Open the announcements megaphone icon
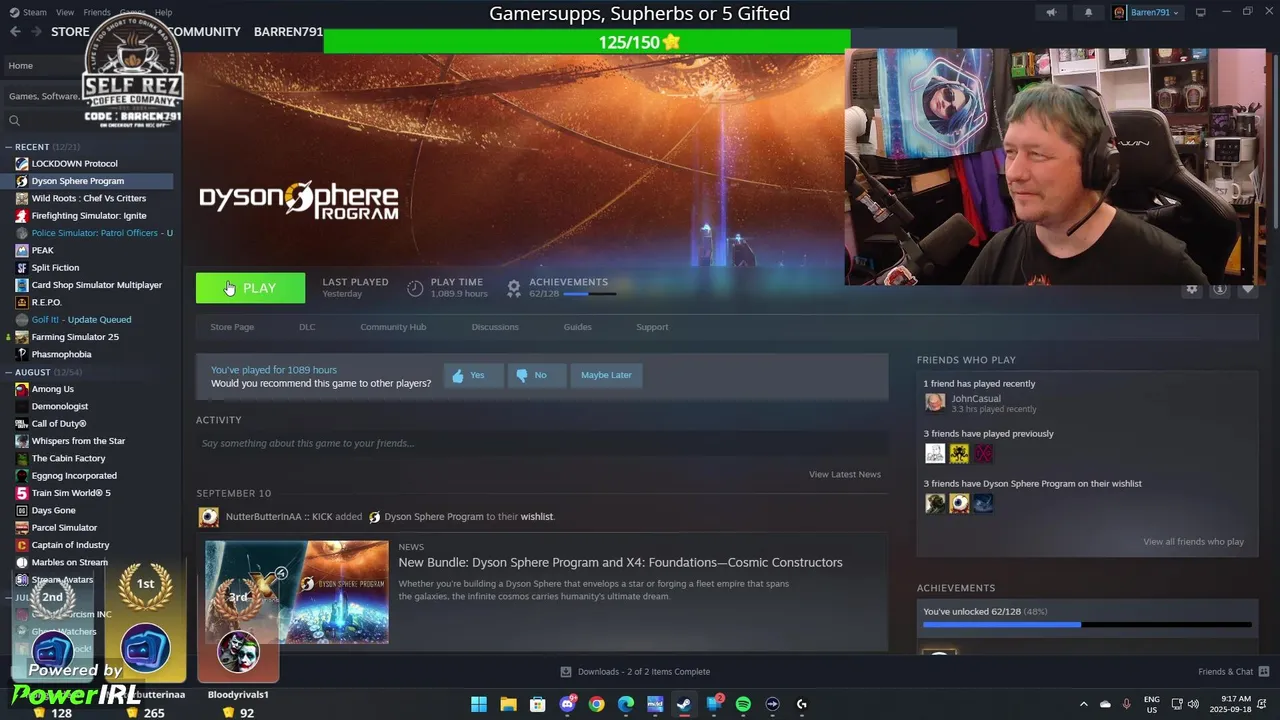 1051,13
